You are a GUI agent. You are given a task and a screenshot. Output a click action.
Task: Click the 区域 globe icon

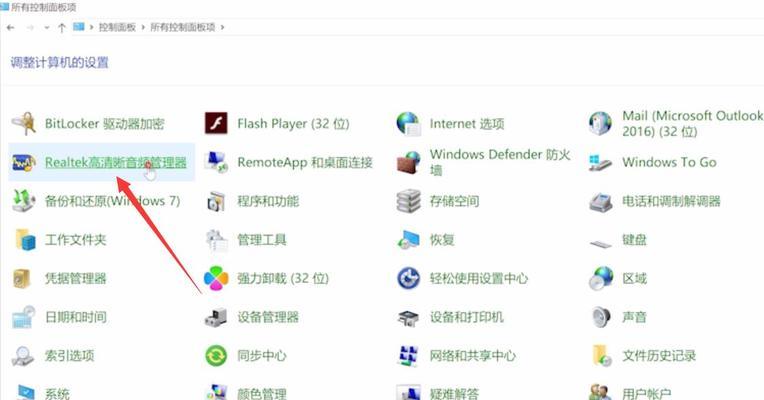(600, 278)
